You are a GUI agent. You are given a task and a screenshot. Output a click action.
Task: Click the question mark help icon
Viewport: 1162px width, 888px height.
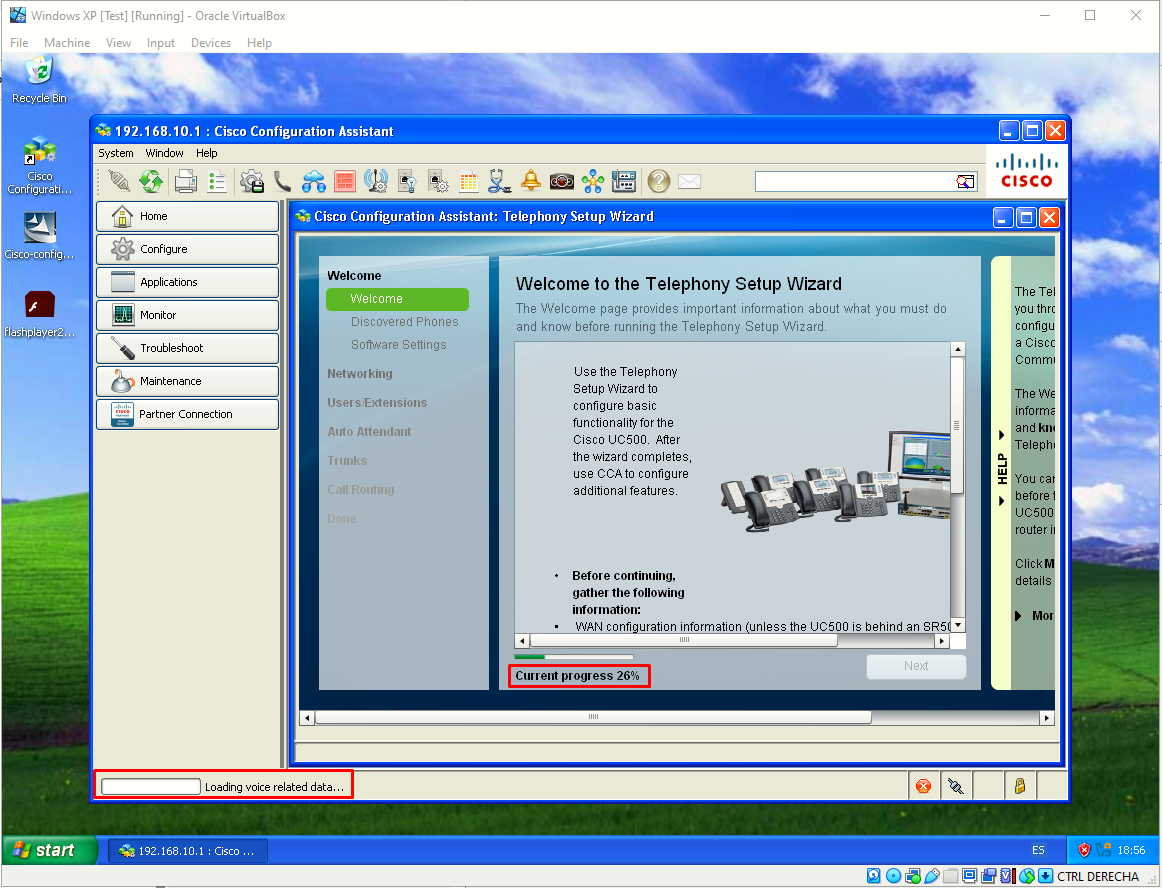click(658, 181)
